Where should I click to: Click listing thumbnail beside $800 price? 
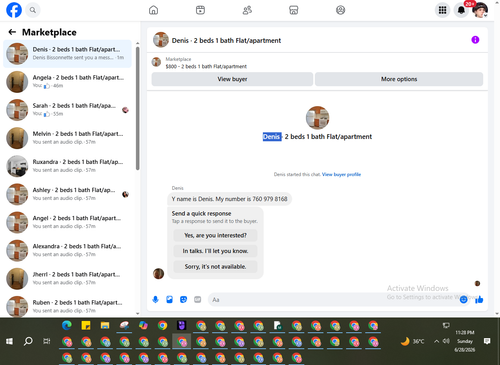(156, 62)
